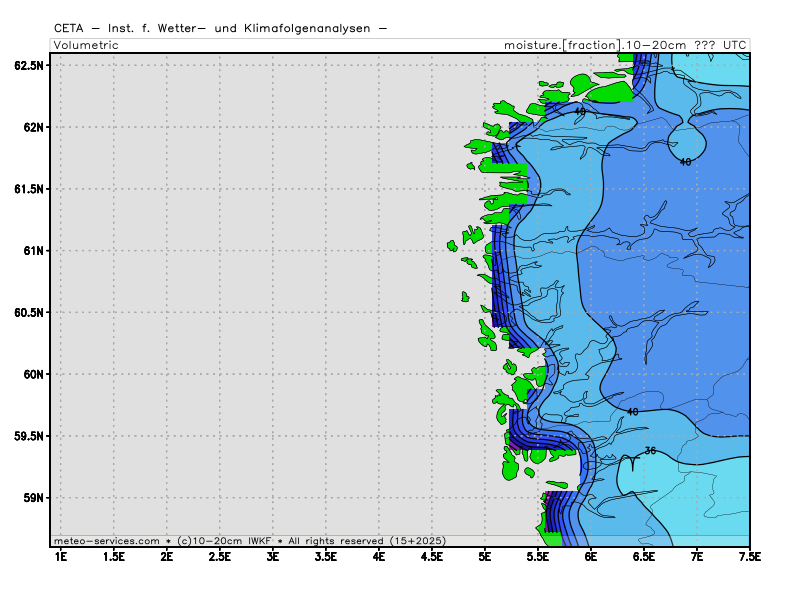Viewport: 800px width, 600px height.
Task: Click the 59N latitude axis label
Action: point(33,498)
